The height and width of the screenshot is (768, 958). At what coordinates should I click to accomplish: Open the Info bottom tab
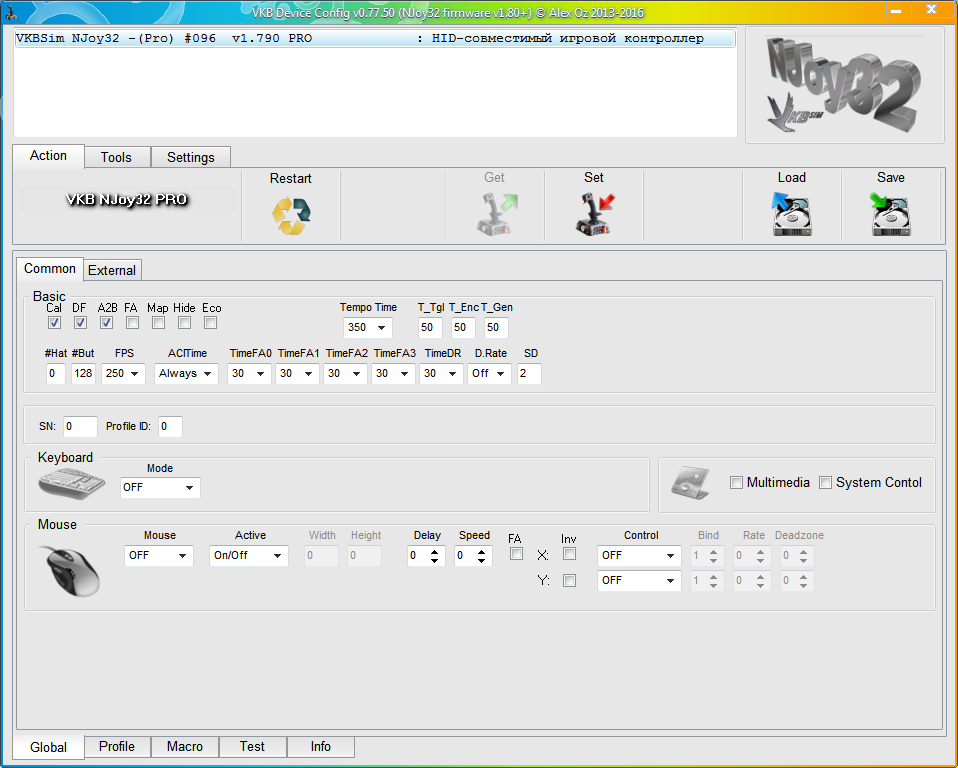point(320,747)
